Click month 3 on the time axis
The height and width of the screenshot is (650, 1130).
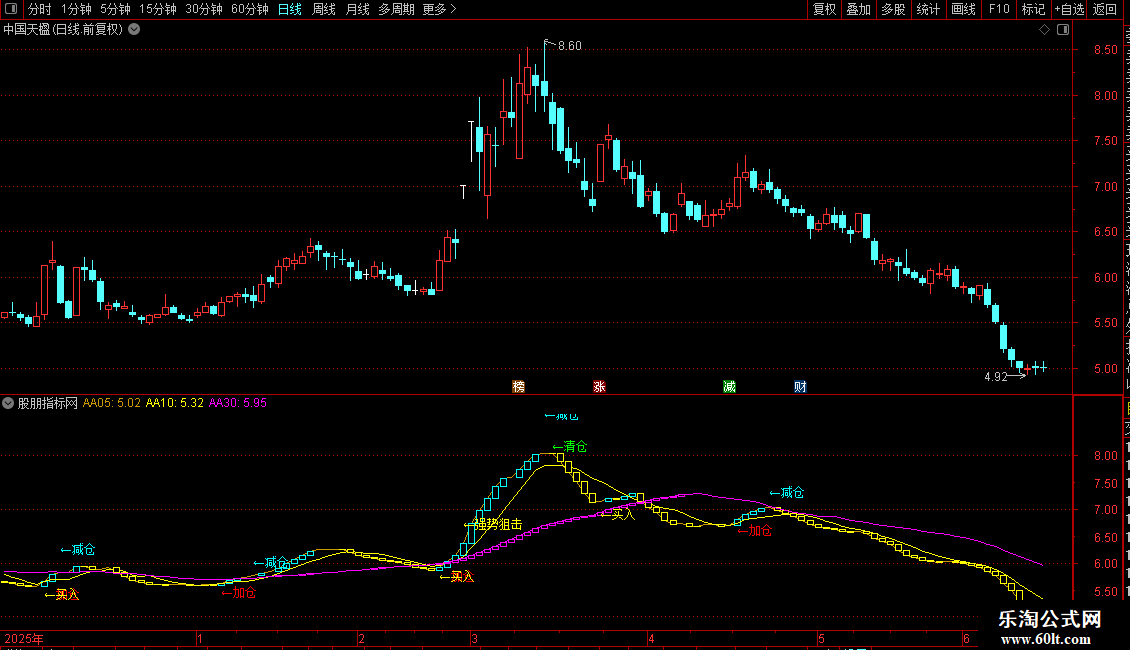click(x=474, y=638)
